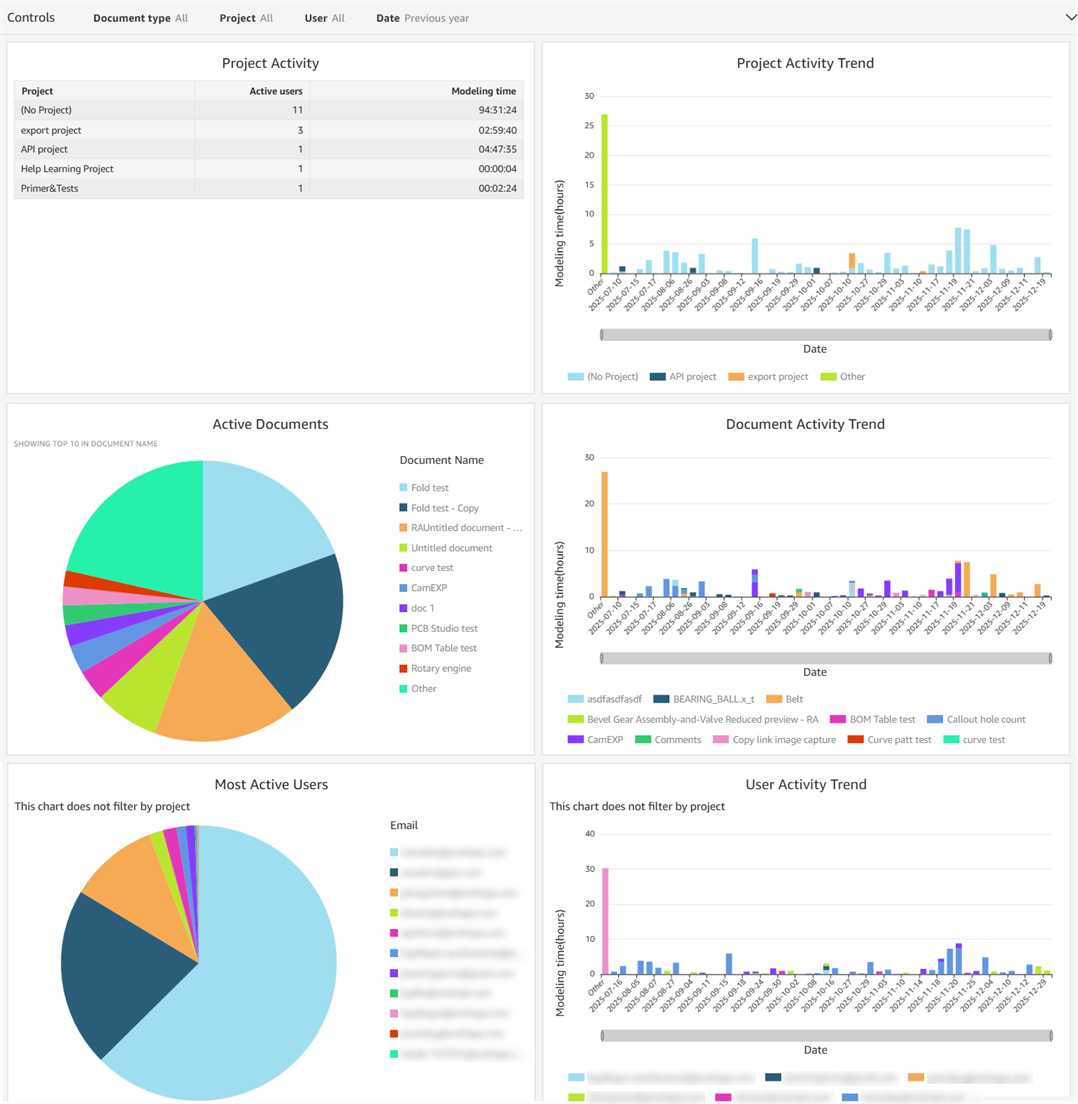Click the Project Activity Trend date scrollbar

click(x=826, y=335)
